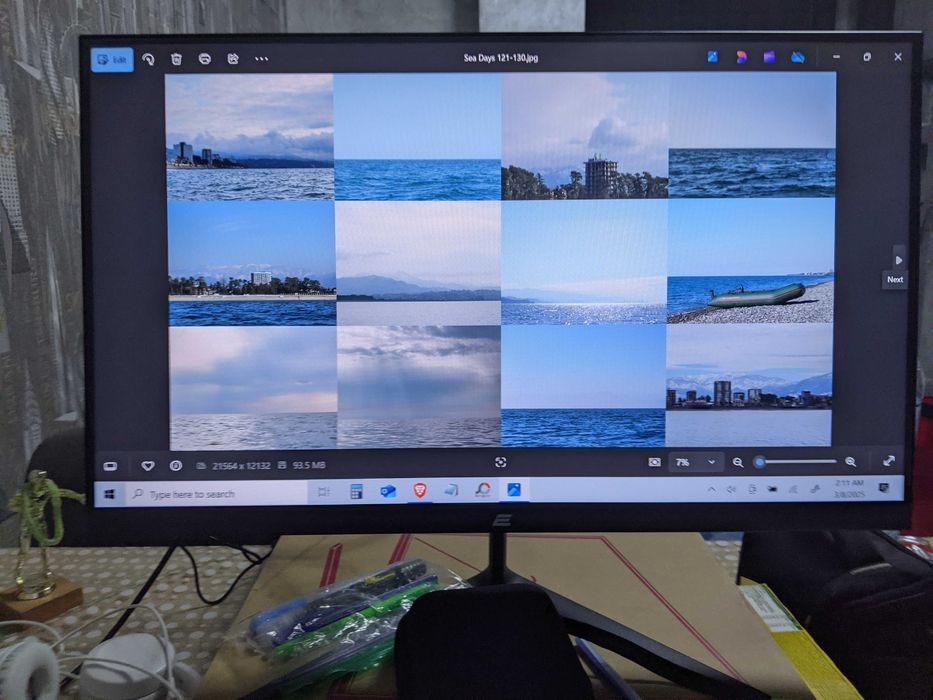Open the Edit image button
The width and height of the screenshot is (933, 700).
click(112, 60)
